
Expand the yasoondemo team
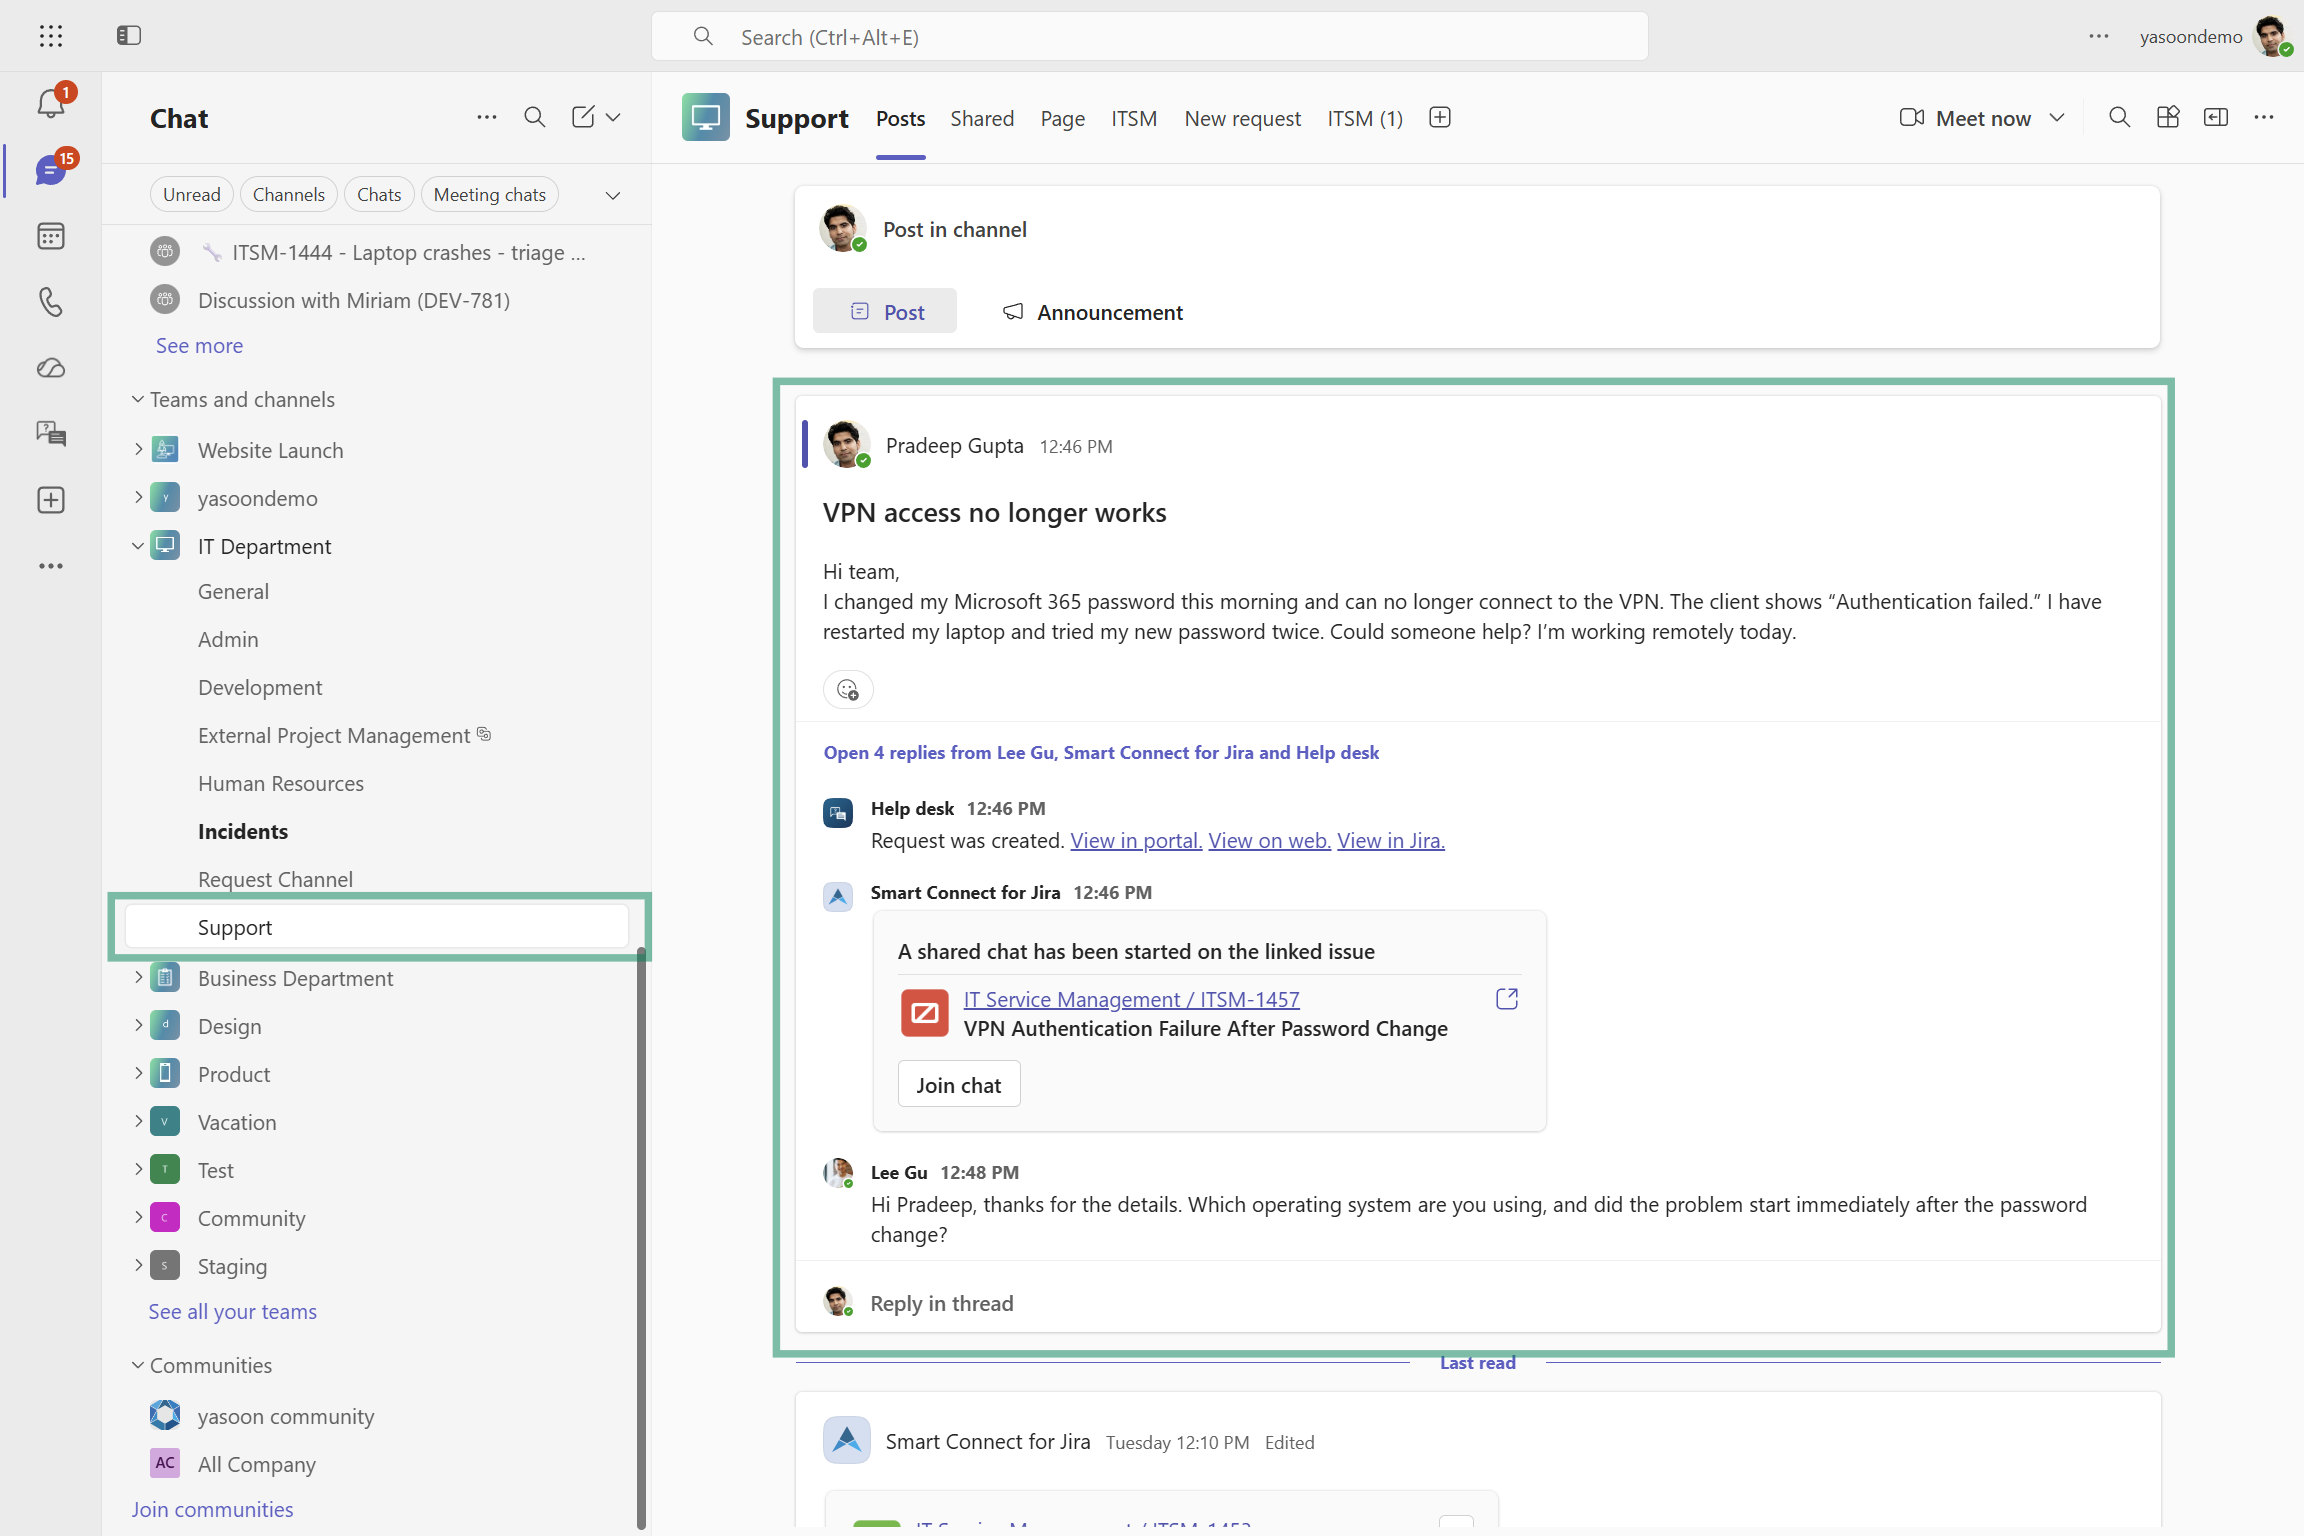138,498
